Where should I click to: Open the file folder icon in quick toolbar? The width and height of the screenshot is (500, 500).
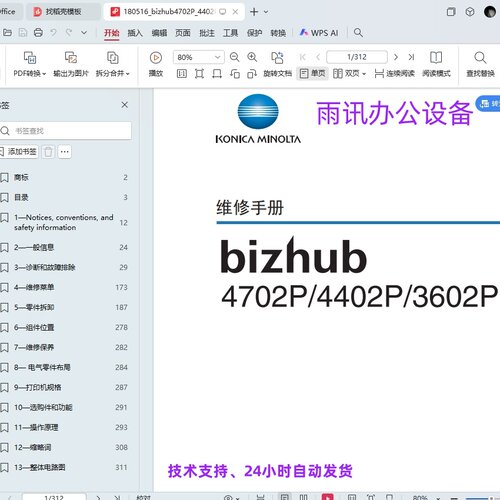tap(7, 33)
